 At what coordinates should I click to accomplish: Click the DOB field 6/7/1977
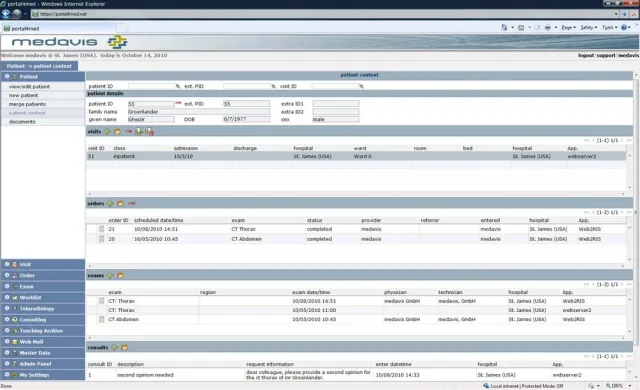pyautogui.click(x=246, y=119)
